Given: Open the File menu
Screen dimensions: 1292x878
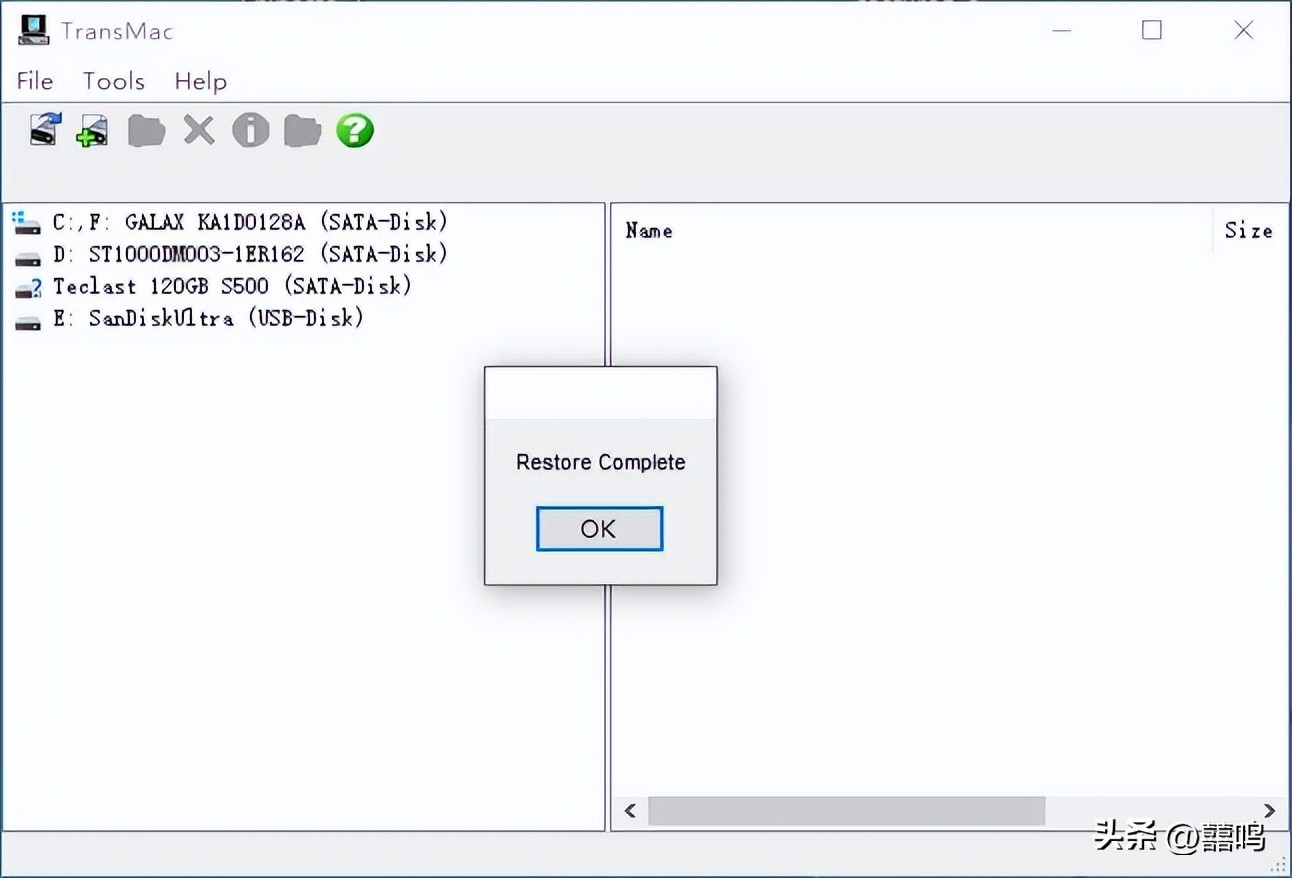Looking at the screenshot, I should coord(35,81).
